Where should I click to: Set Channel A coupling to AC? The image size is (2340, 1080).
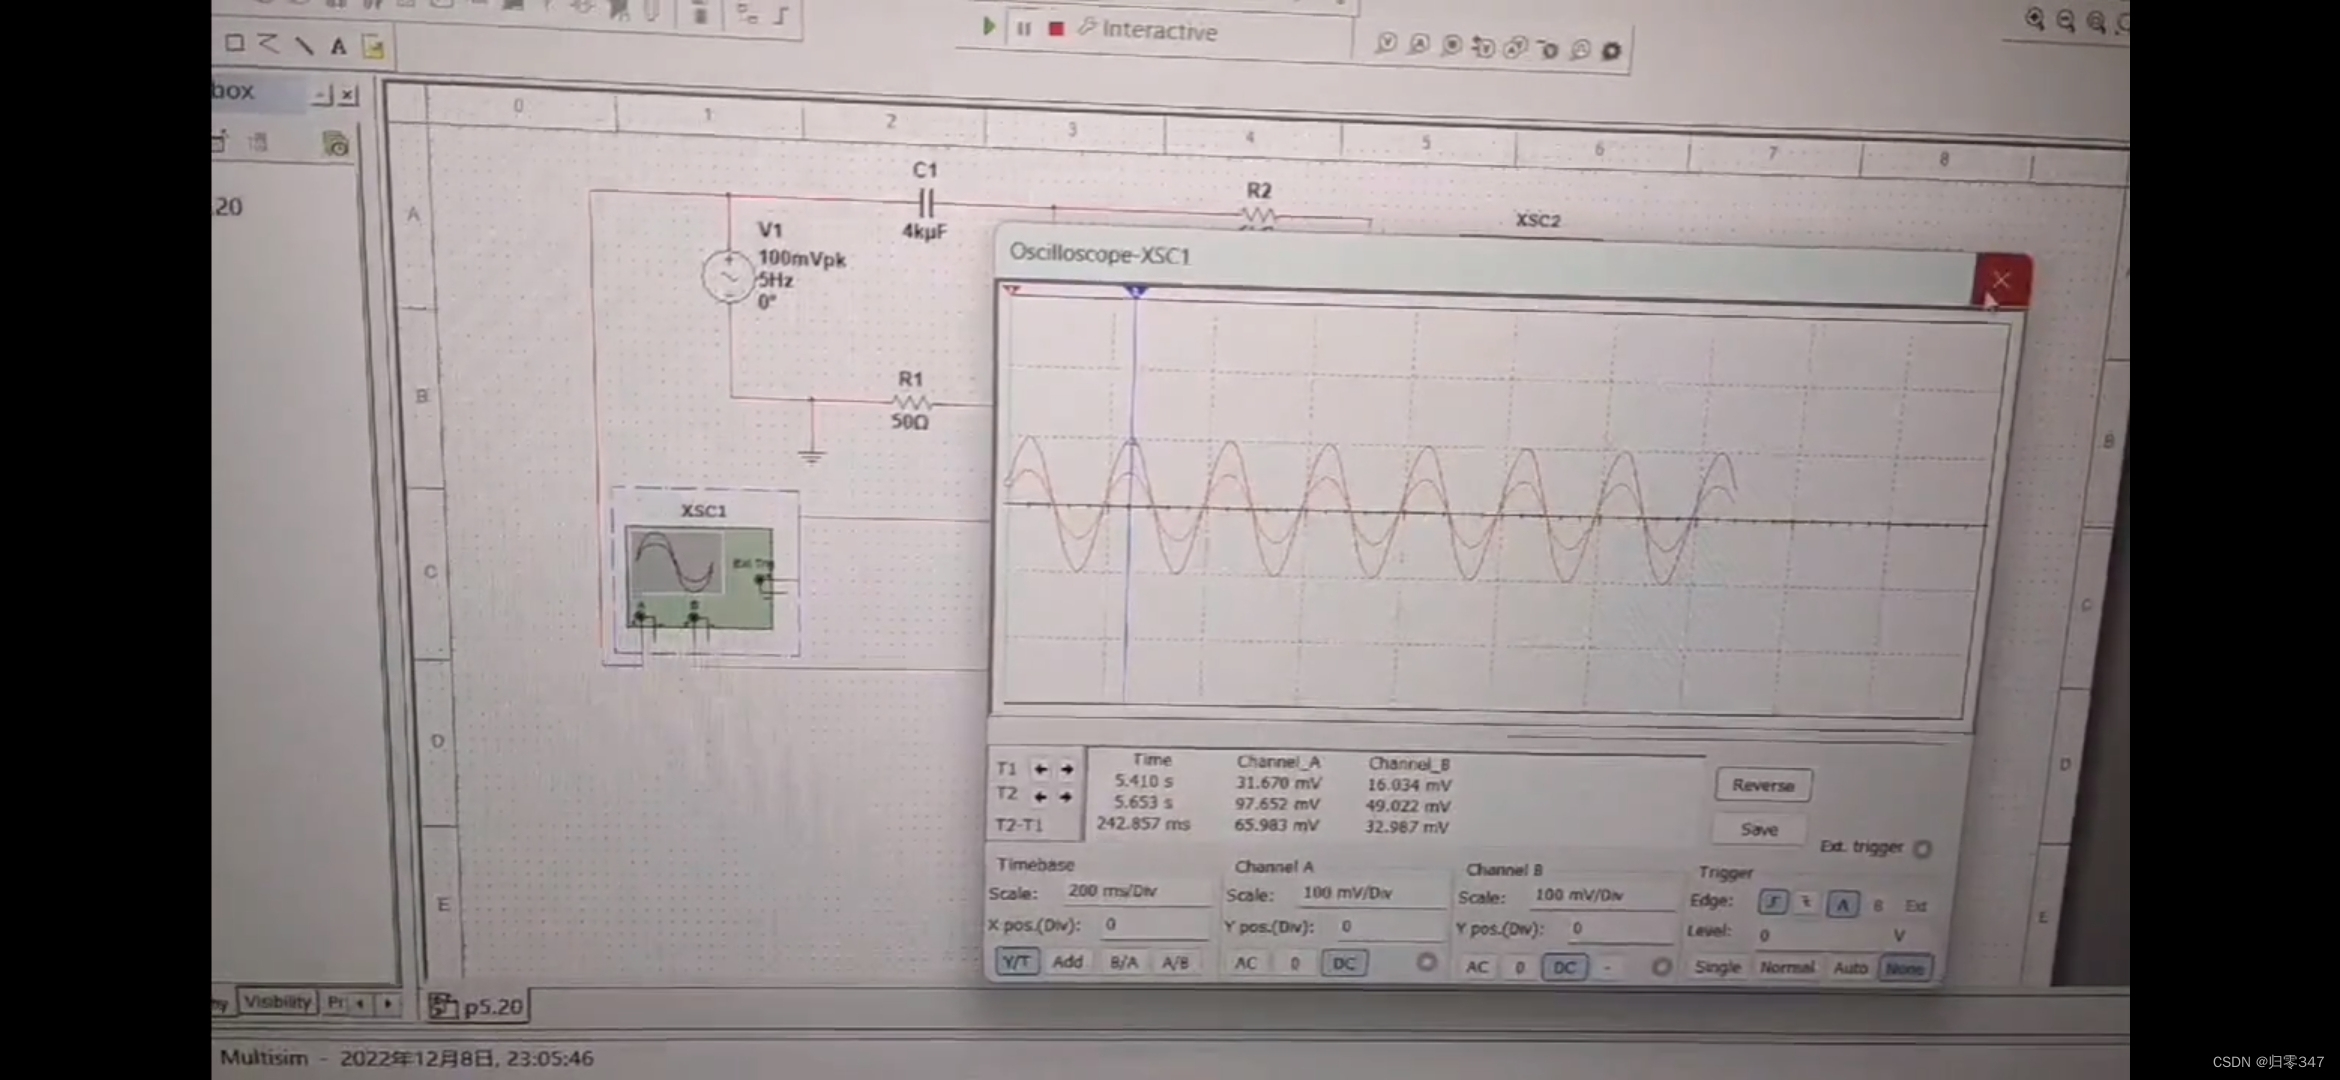pos(1246,963)
